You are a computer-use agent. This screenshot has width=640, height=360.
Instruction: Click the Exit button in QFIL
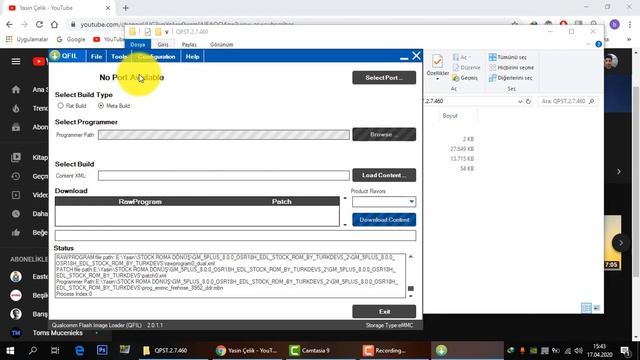pos(384,311)
